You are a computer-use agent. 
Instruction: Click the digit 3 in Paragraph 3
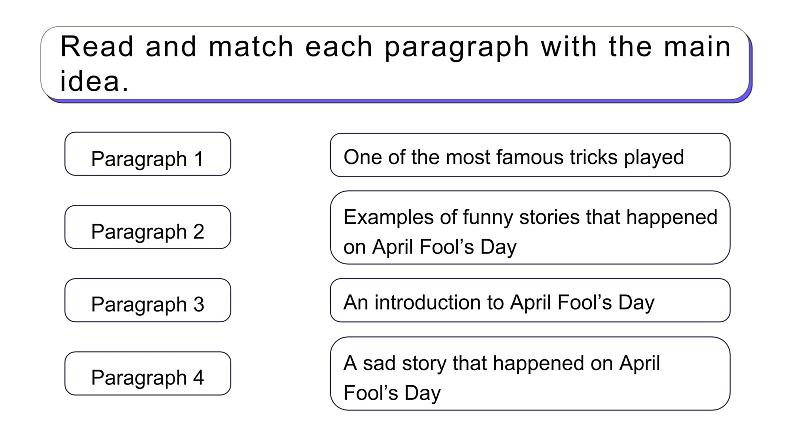tap(198, 305)
